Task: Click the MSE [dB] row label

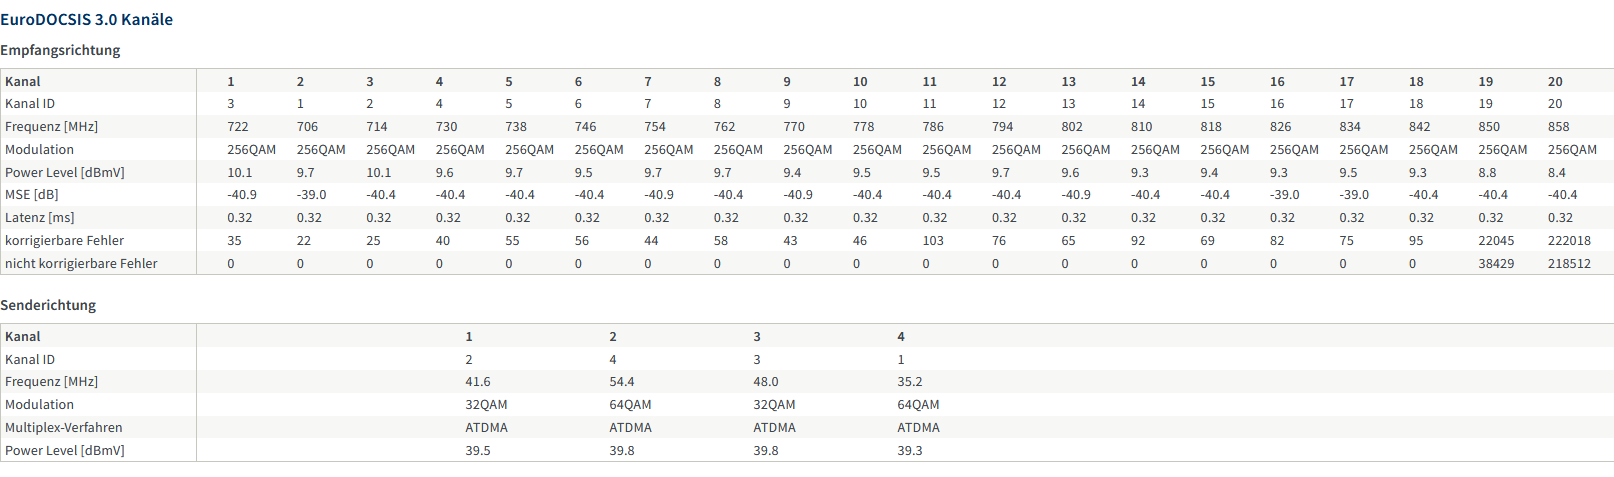Action: (x=32, y=195)
